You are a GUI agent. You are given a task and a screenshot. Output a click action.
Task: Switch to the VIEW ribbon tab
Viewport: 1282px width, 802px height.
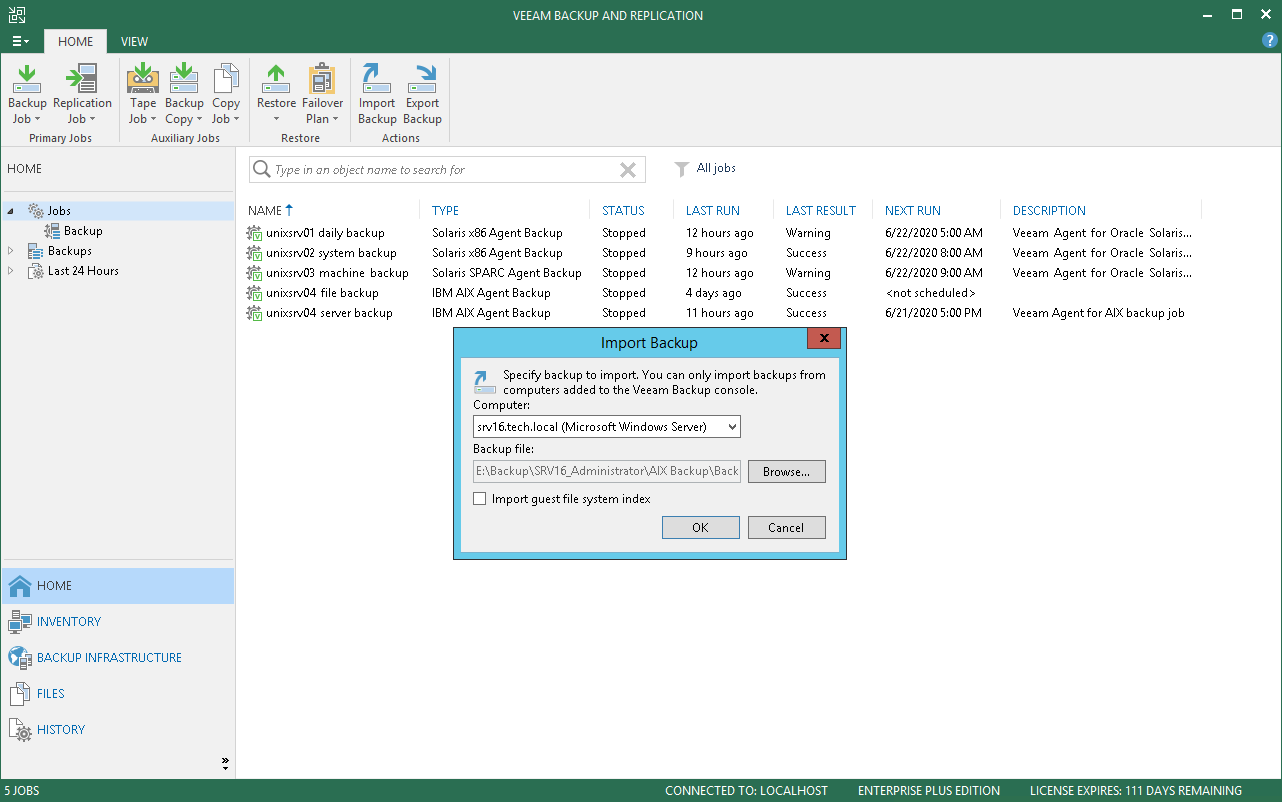pyautogui.click(x=134, y=41)
